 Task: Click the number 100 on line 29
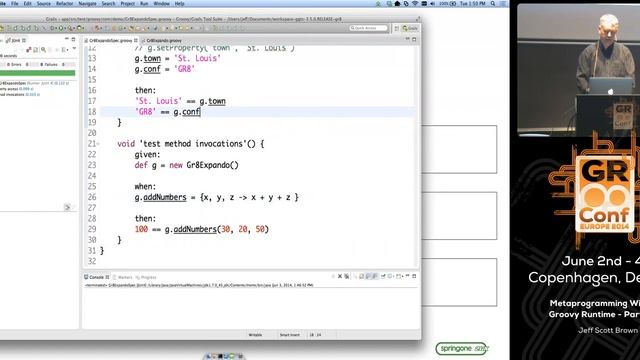141,229
